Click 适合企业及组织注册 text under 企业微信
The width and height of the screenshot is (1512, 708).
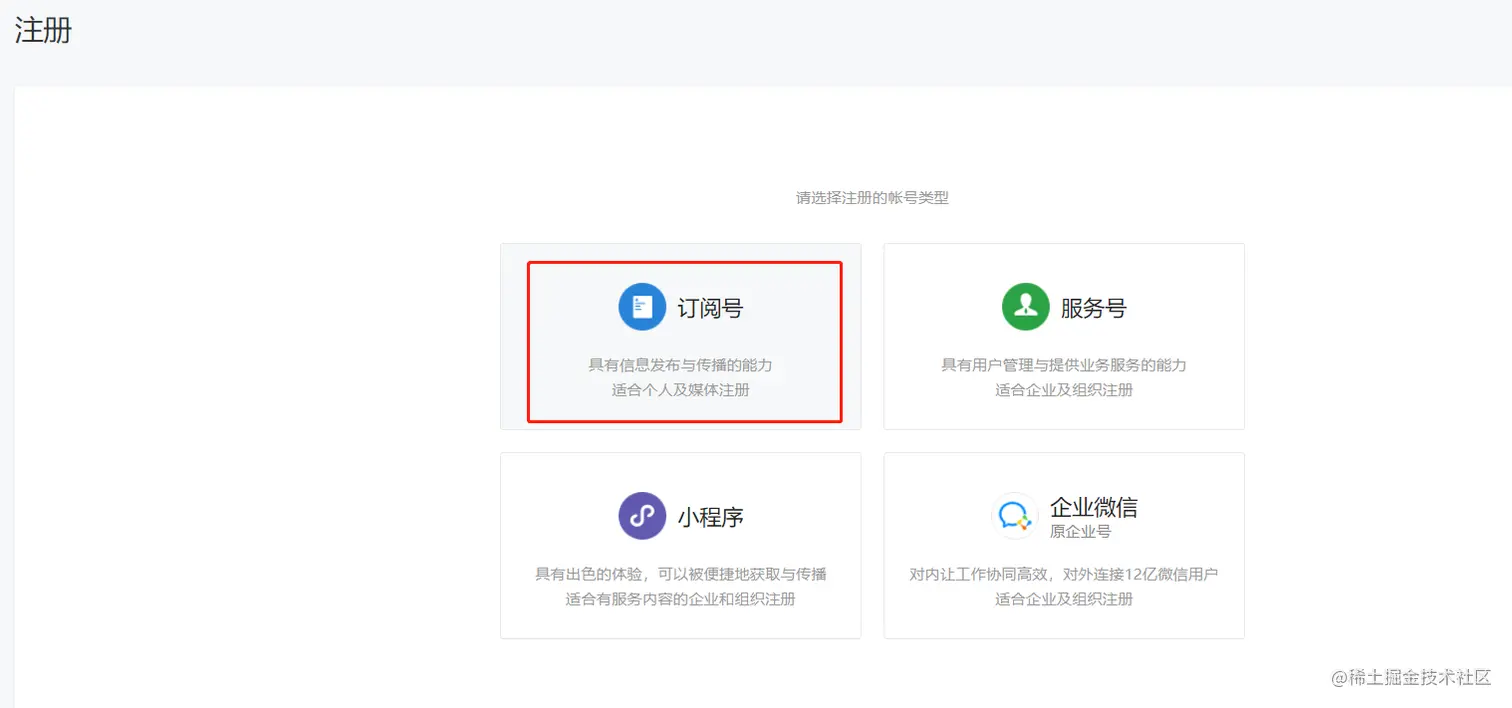[1064, 599]
